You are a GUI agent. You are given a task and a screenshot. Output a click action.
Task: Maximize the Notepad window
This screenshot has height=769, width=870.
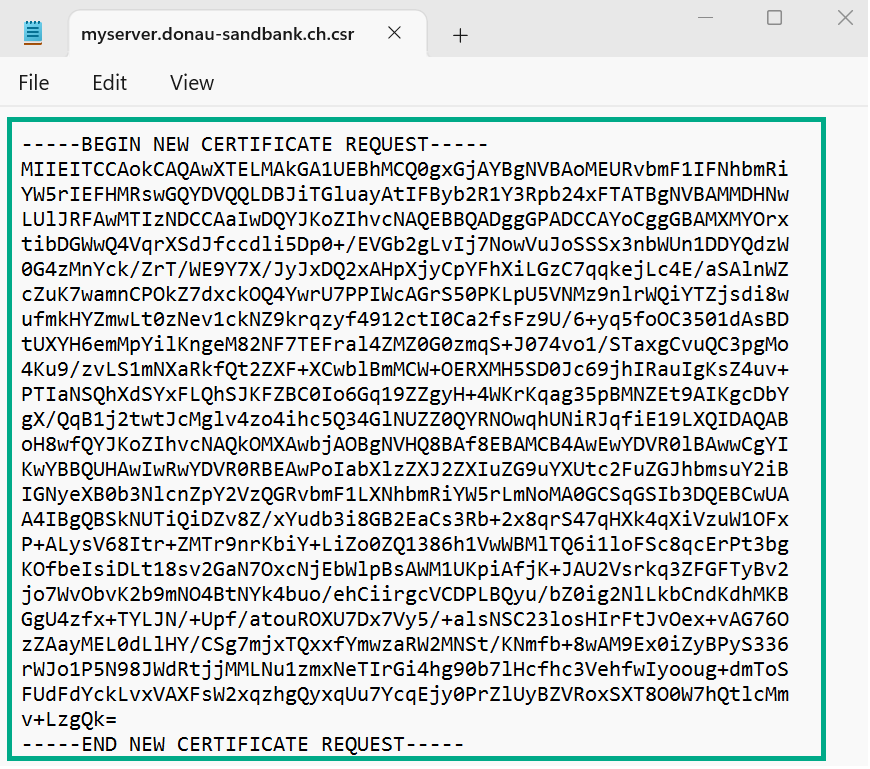(775, 18)
